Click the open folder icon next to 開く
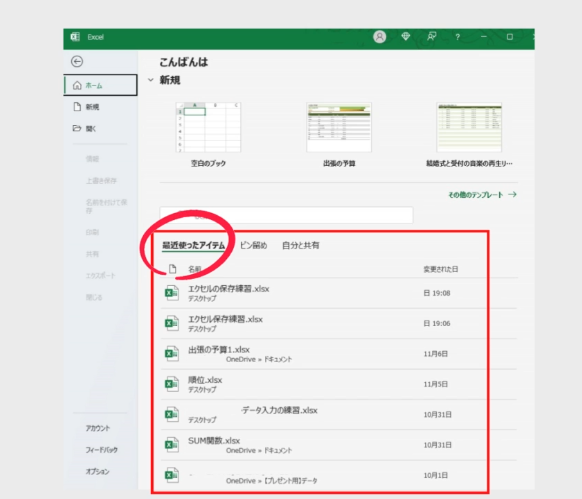This screenshot has height=499, width=582. point(76,128)
